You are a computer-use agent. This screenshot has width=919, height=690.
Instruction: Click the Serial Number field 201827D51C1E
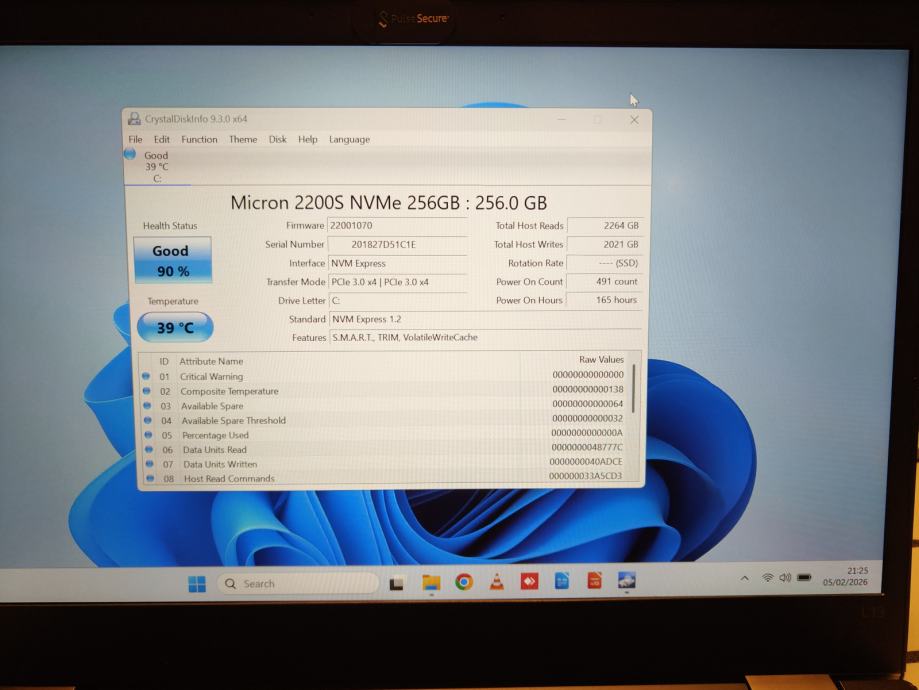(x=397, y=244)
